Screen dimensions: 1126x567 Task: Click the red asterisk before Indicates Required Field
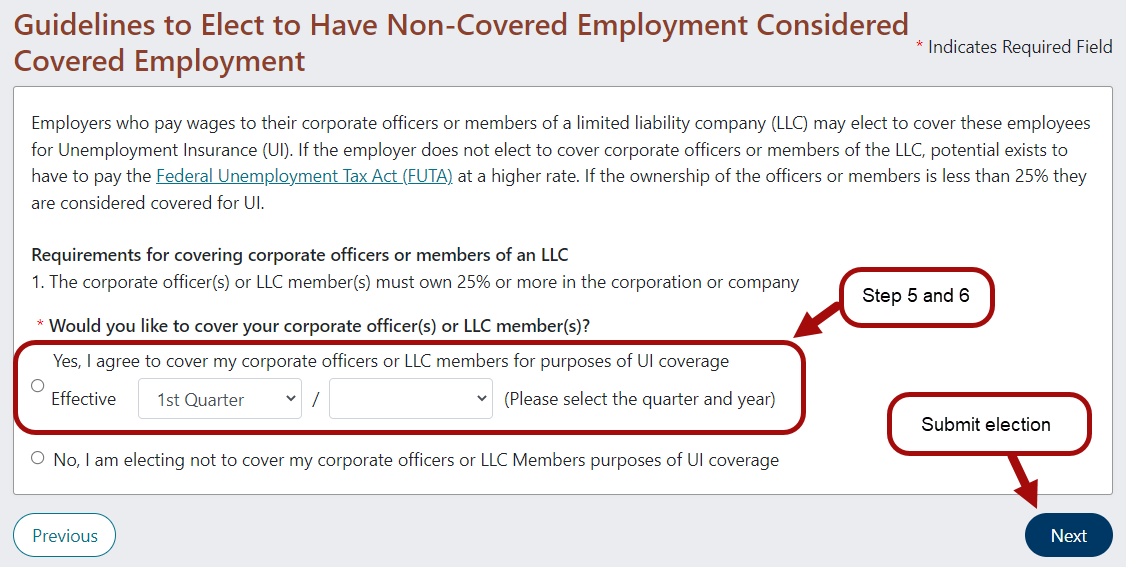[919, 48]
